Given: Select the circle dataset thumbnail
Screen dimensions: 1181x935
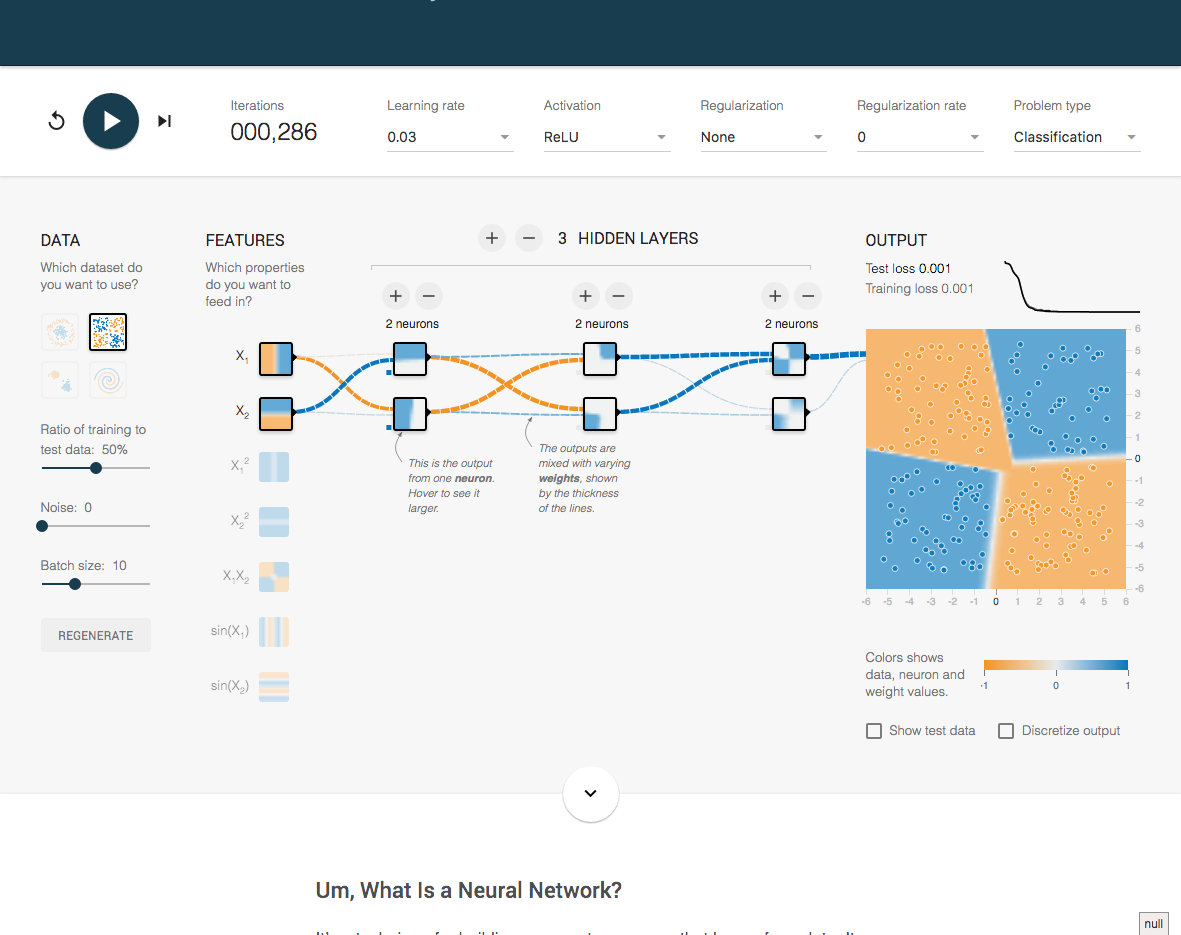Looking at the screenshot, I should 60,332.
